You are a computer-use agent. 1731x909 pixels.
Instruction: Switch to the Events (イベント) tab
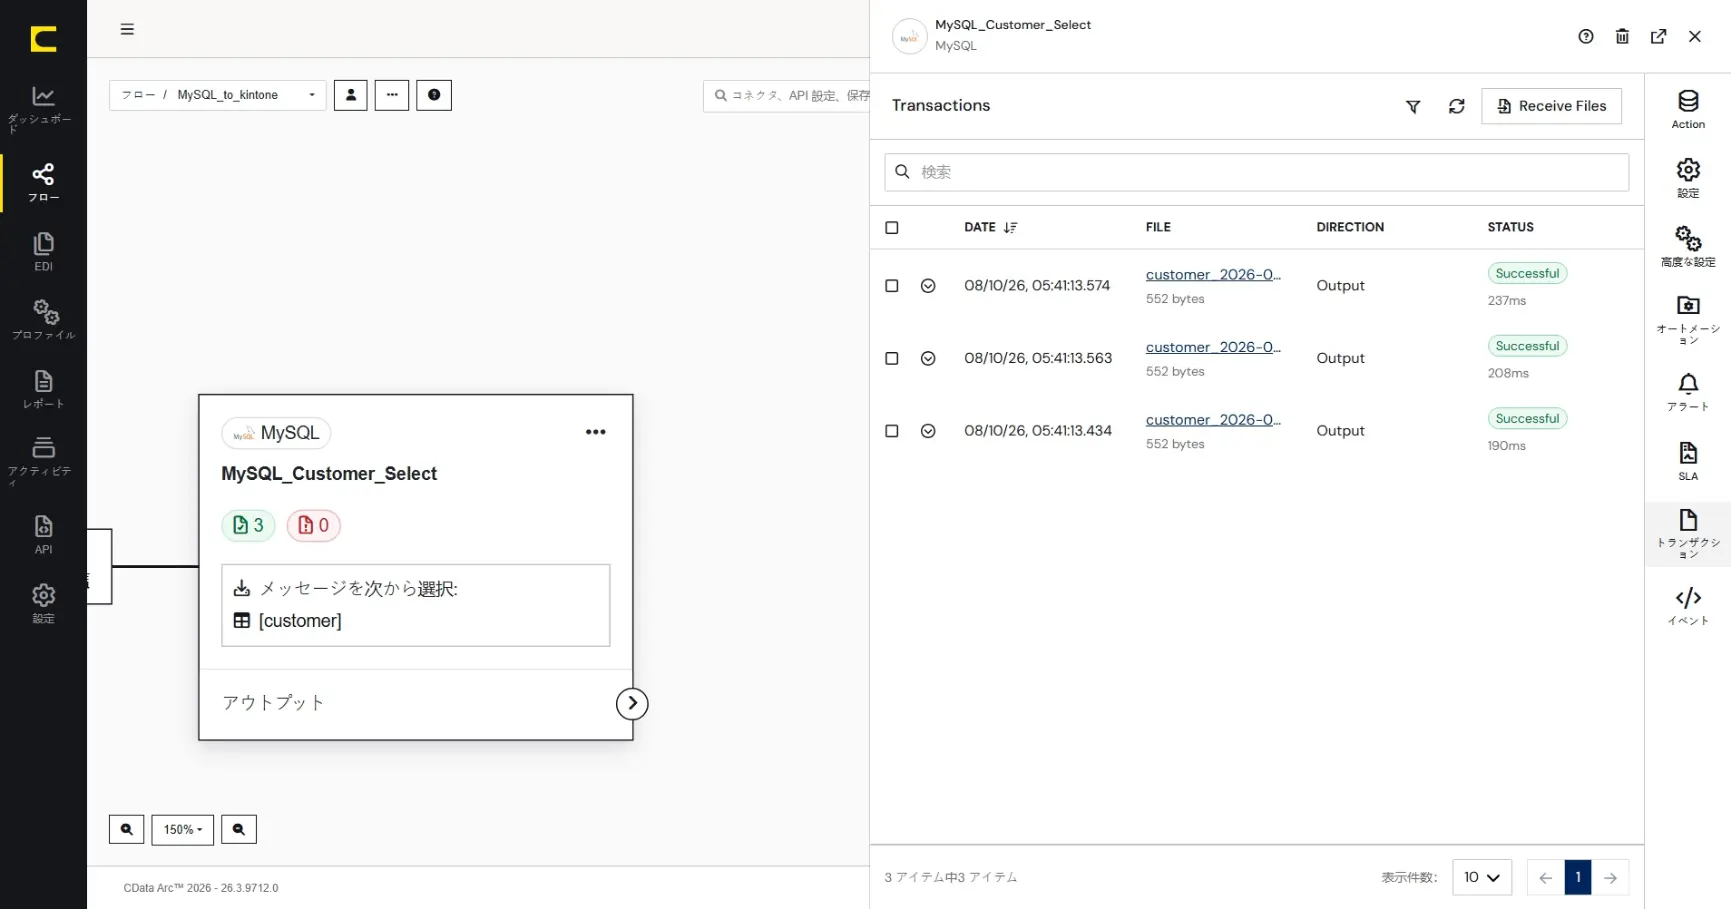pos(1688,606)
